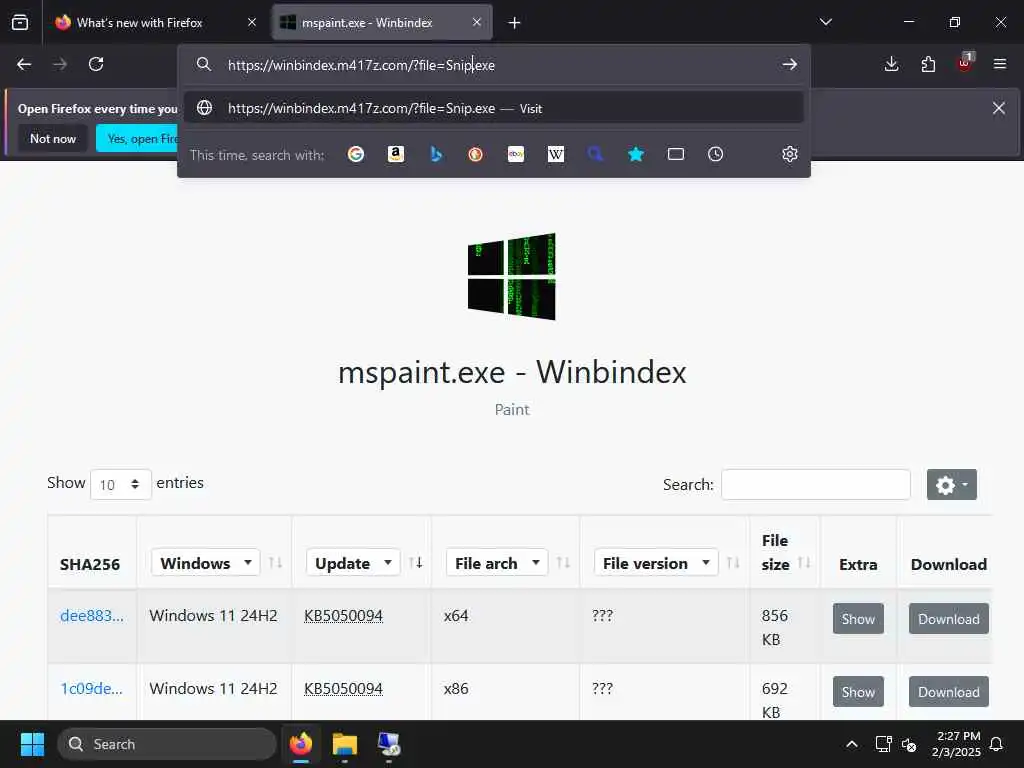Click the blue magnifier search engine icon
Viewport: 1024px width, 768px height.
[x=596, y=154]
